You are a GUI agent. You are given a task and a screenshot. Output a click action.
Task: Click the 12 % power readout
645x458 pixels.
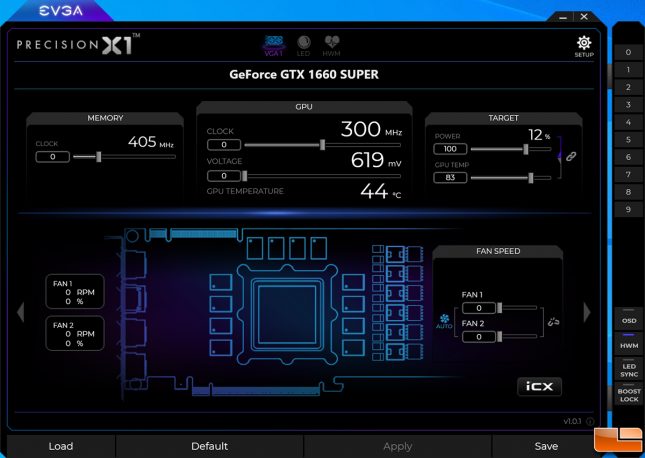539,135
